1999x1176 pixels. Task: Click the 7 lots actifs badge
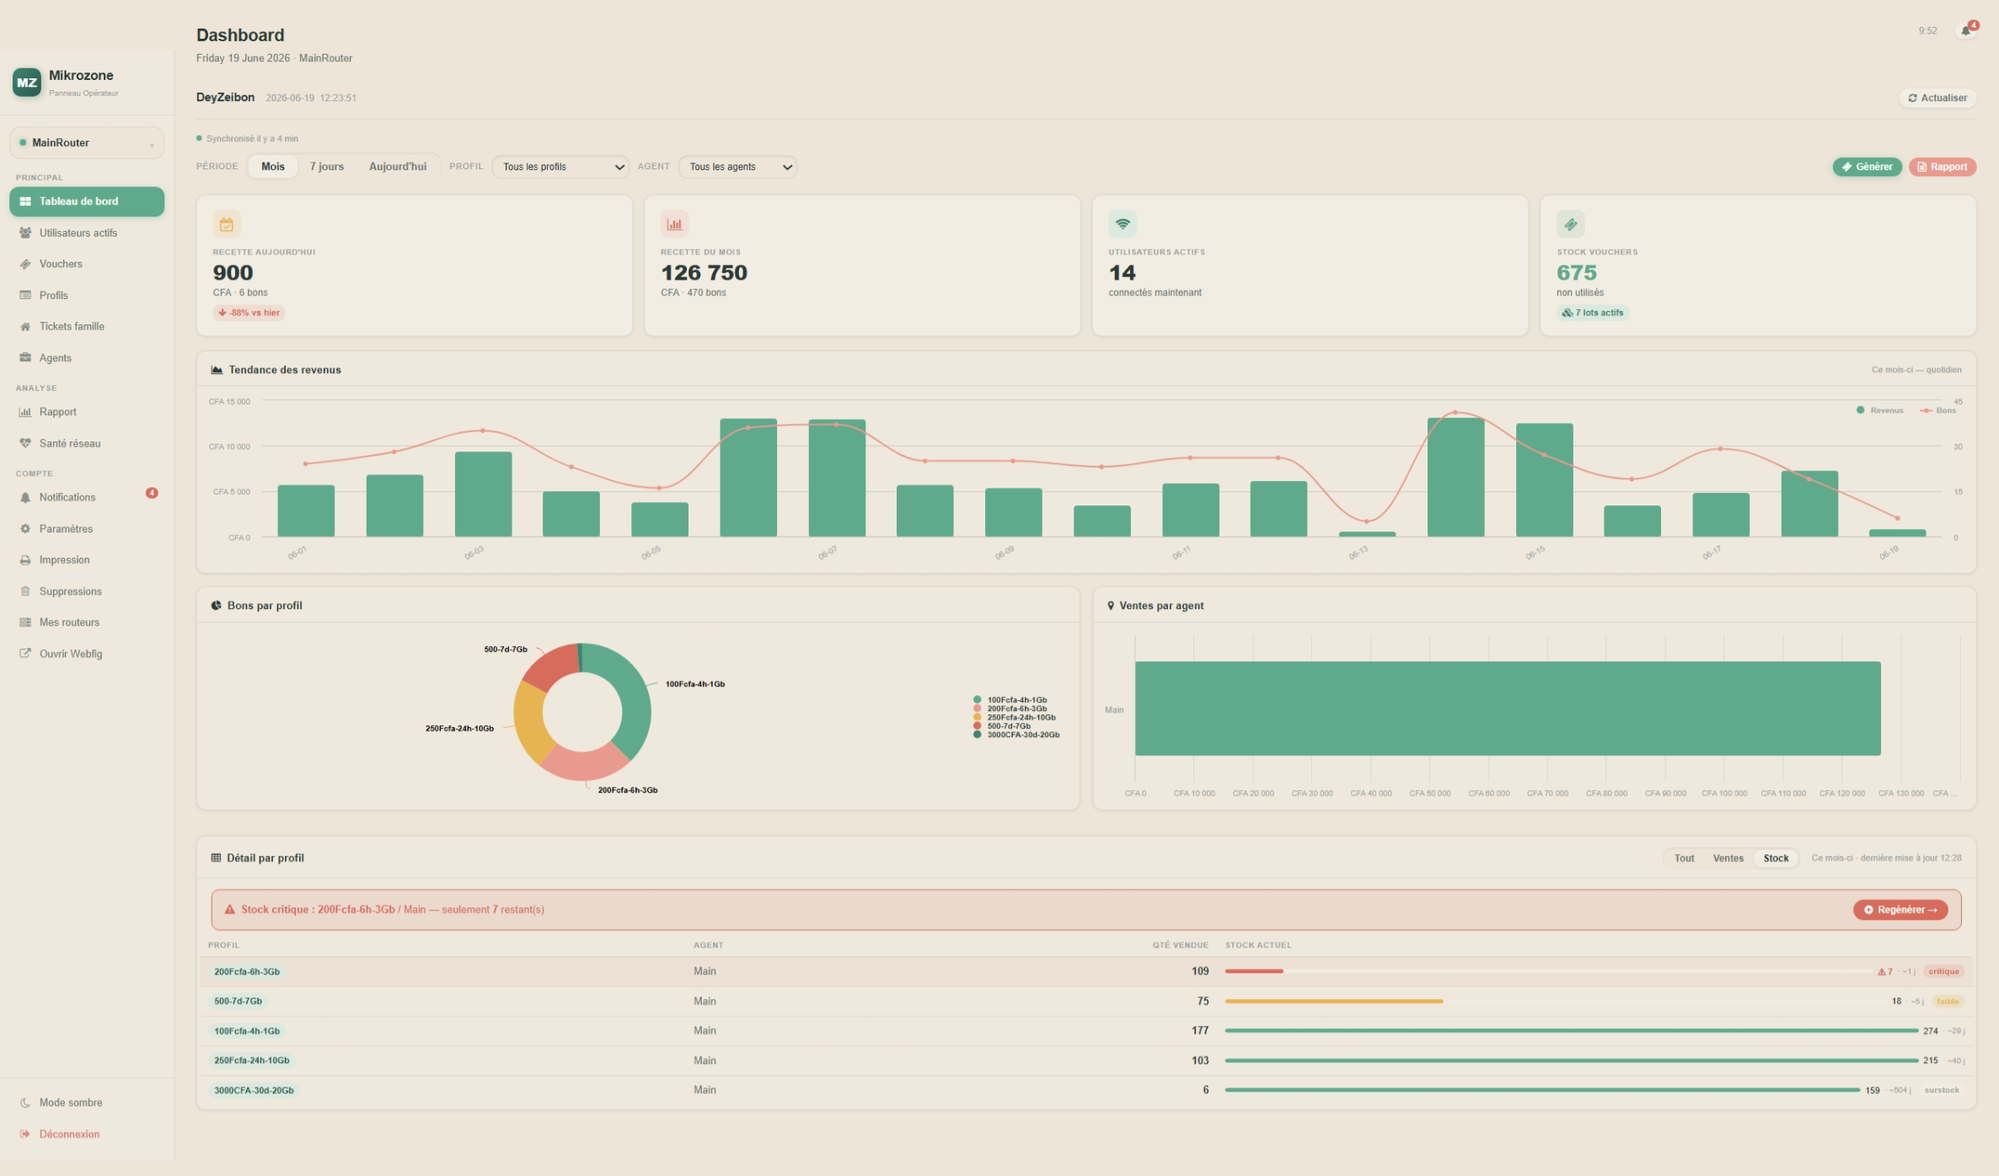[1593, 313]
